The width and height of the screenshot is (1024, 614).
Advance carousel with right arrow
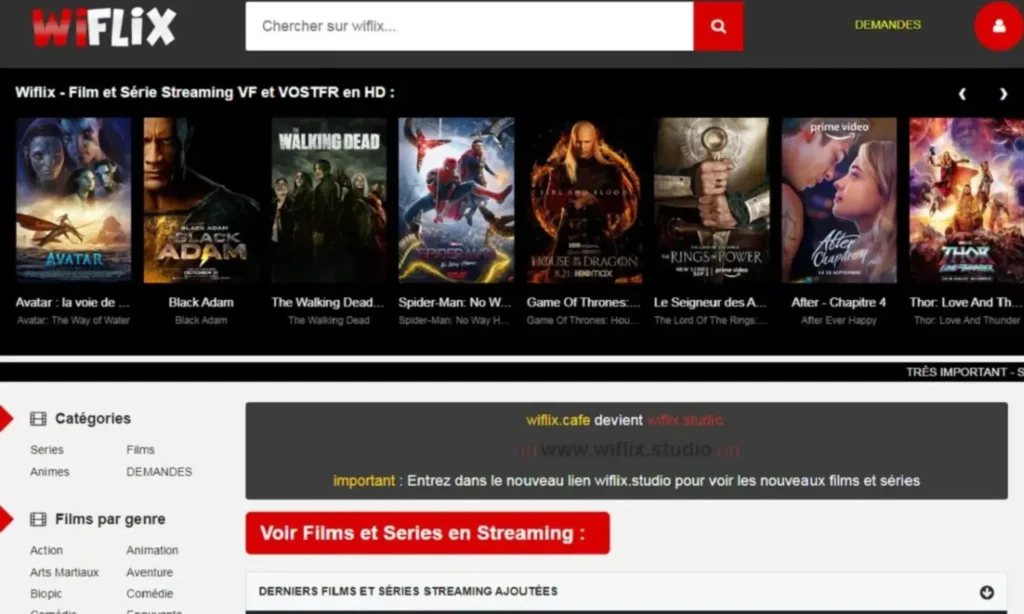coord(1003,94)
